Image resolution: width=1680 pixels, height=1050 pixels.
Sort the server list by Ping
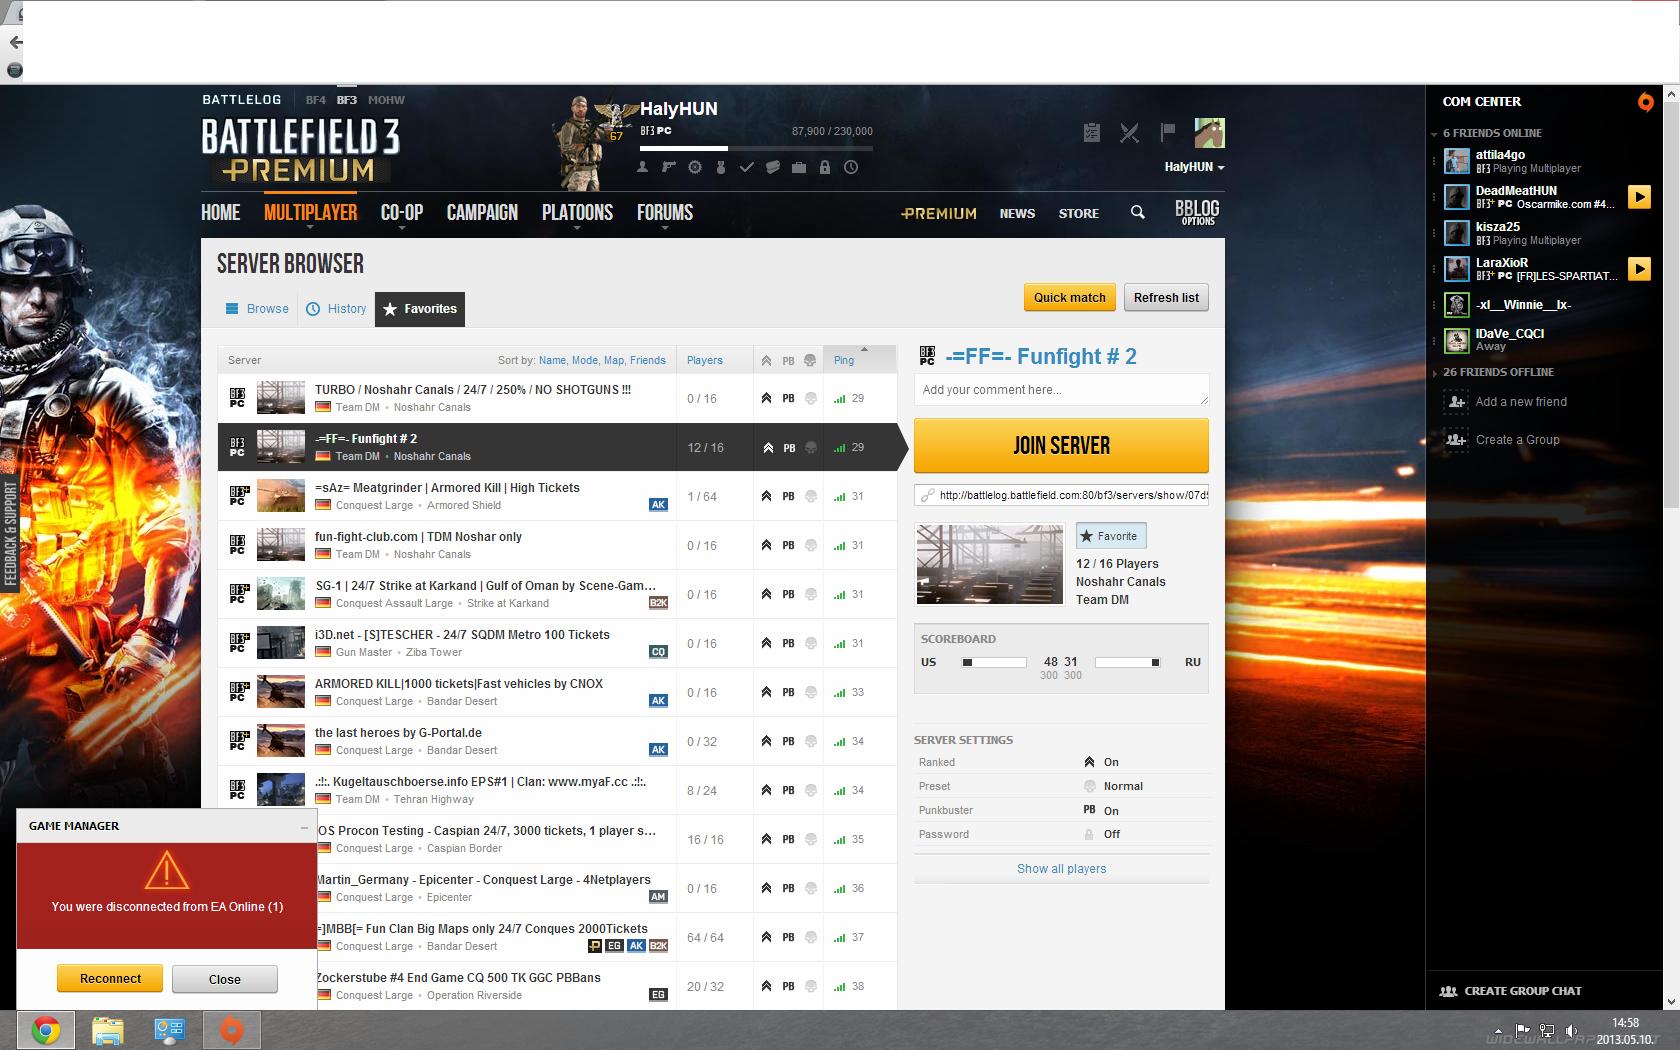844,360
